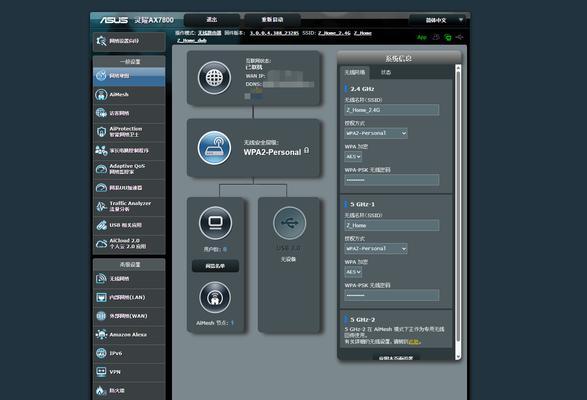Select the Network Map sidebar icon

[101, 76]
